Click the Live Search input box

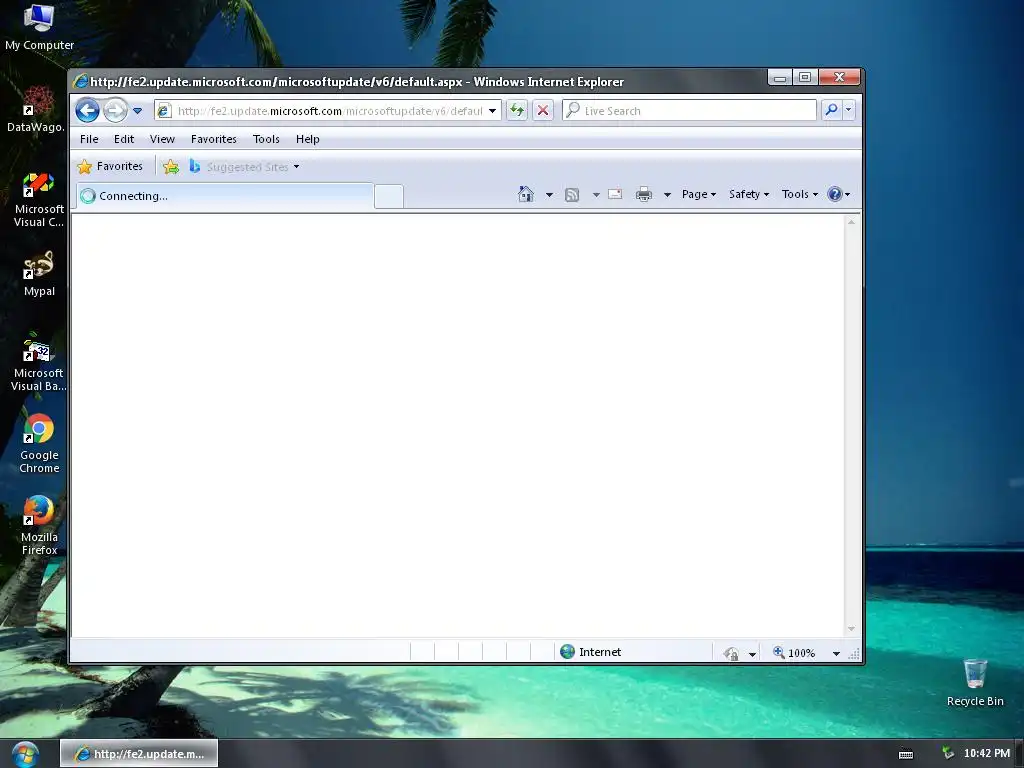pyautogui.click(x=690, y=110)
